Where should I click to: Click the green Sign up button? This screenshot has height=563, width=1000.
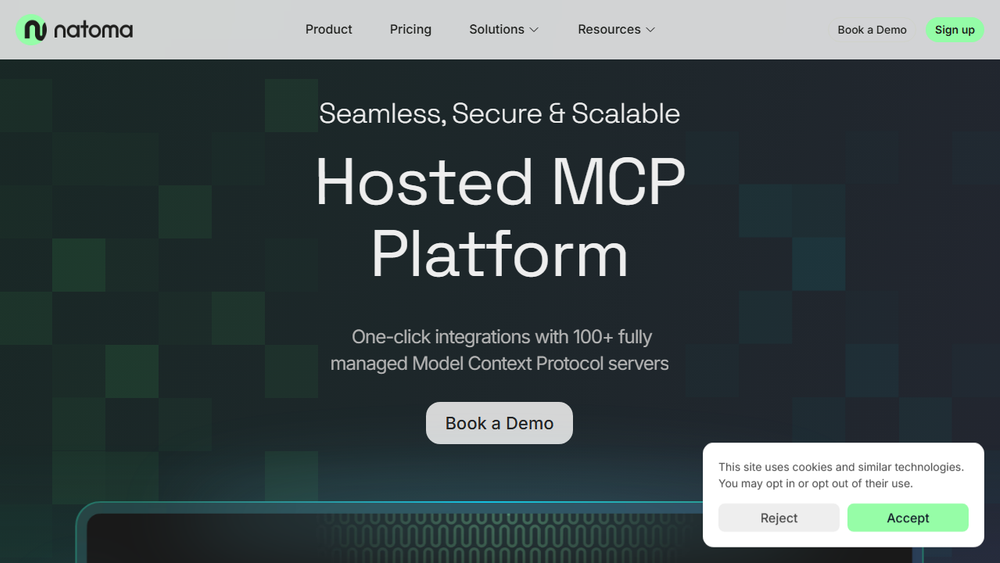tap(955, 30)
